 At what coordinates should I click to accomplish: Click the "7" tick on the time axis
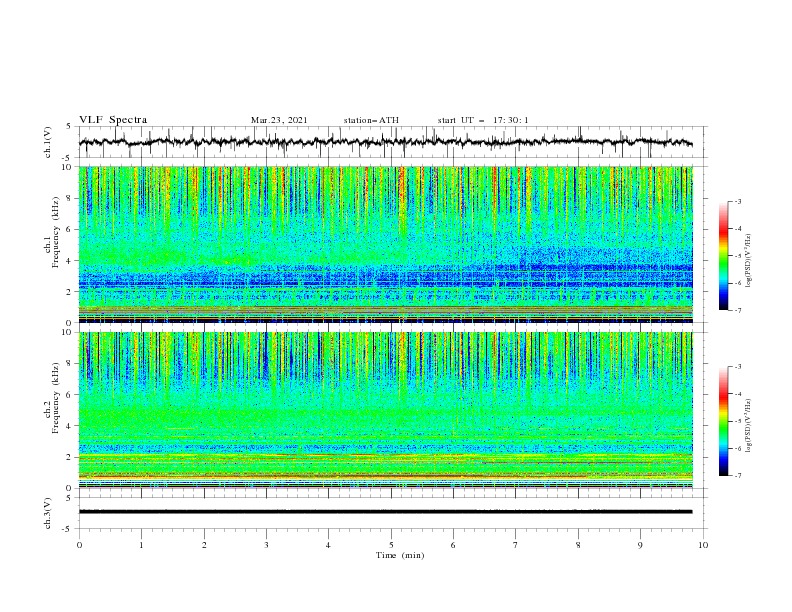516,545
